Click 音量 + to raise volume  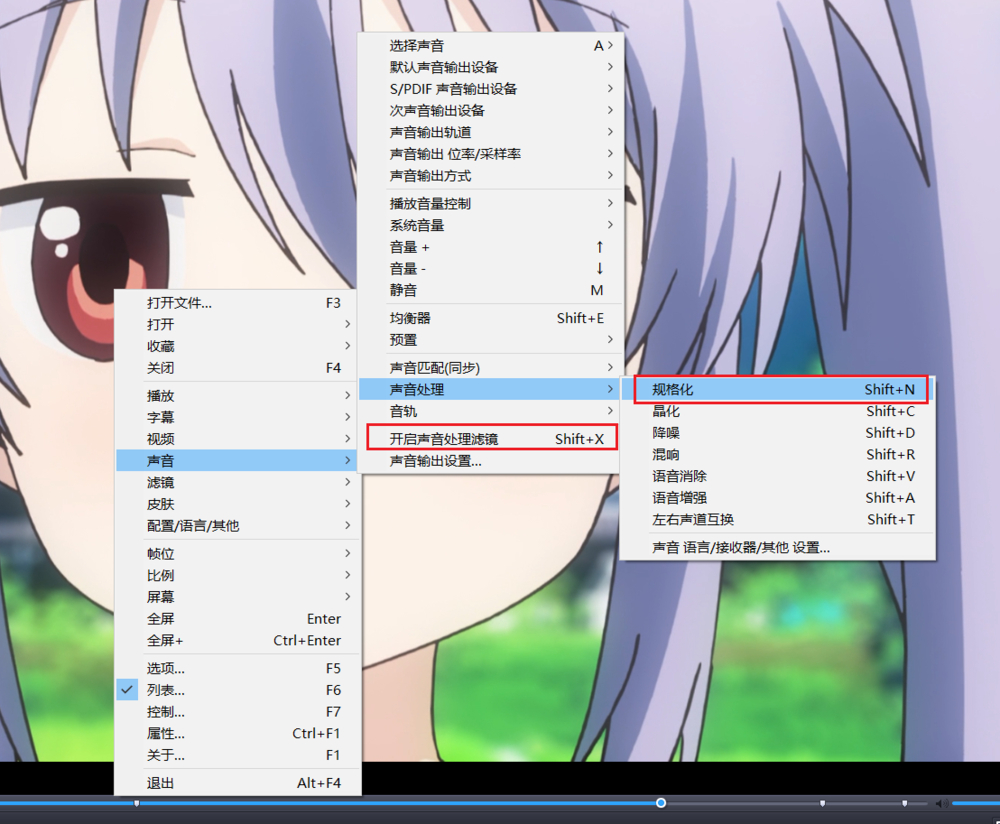pos(490,247)
